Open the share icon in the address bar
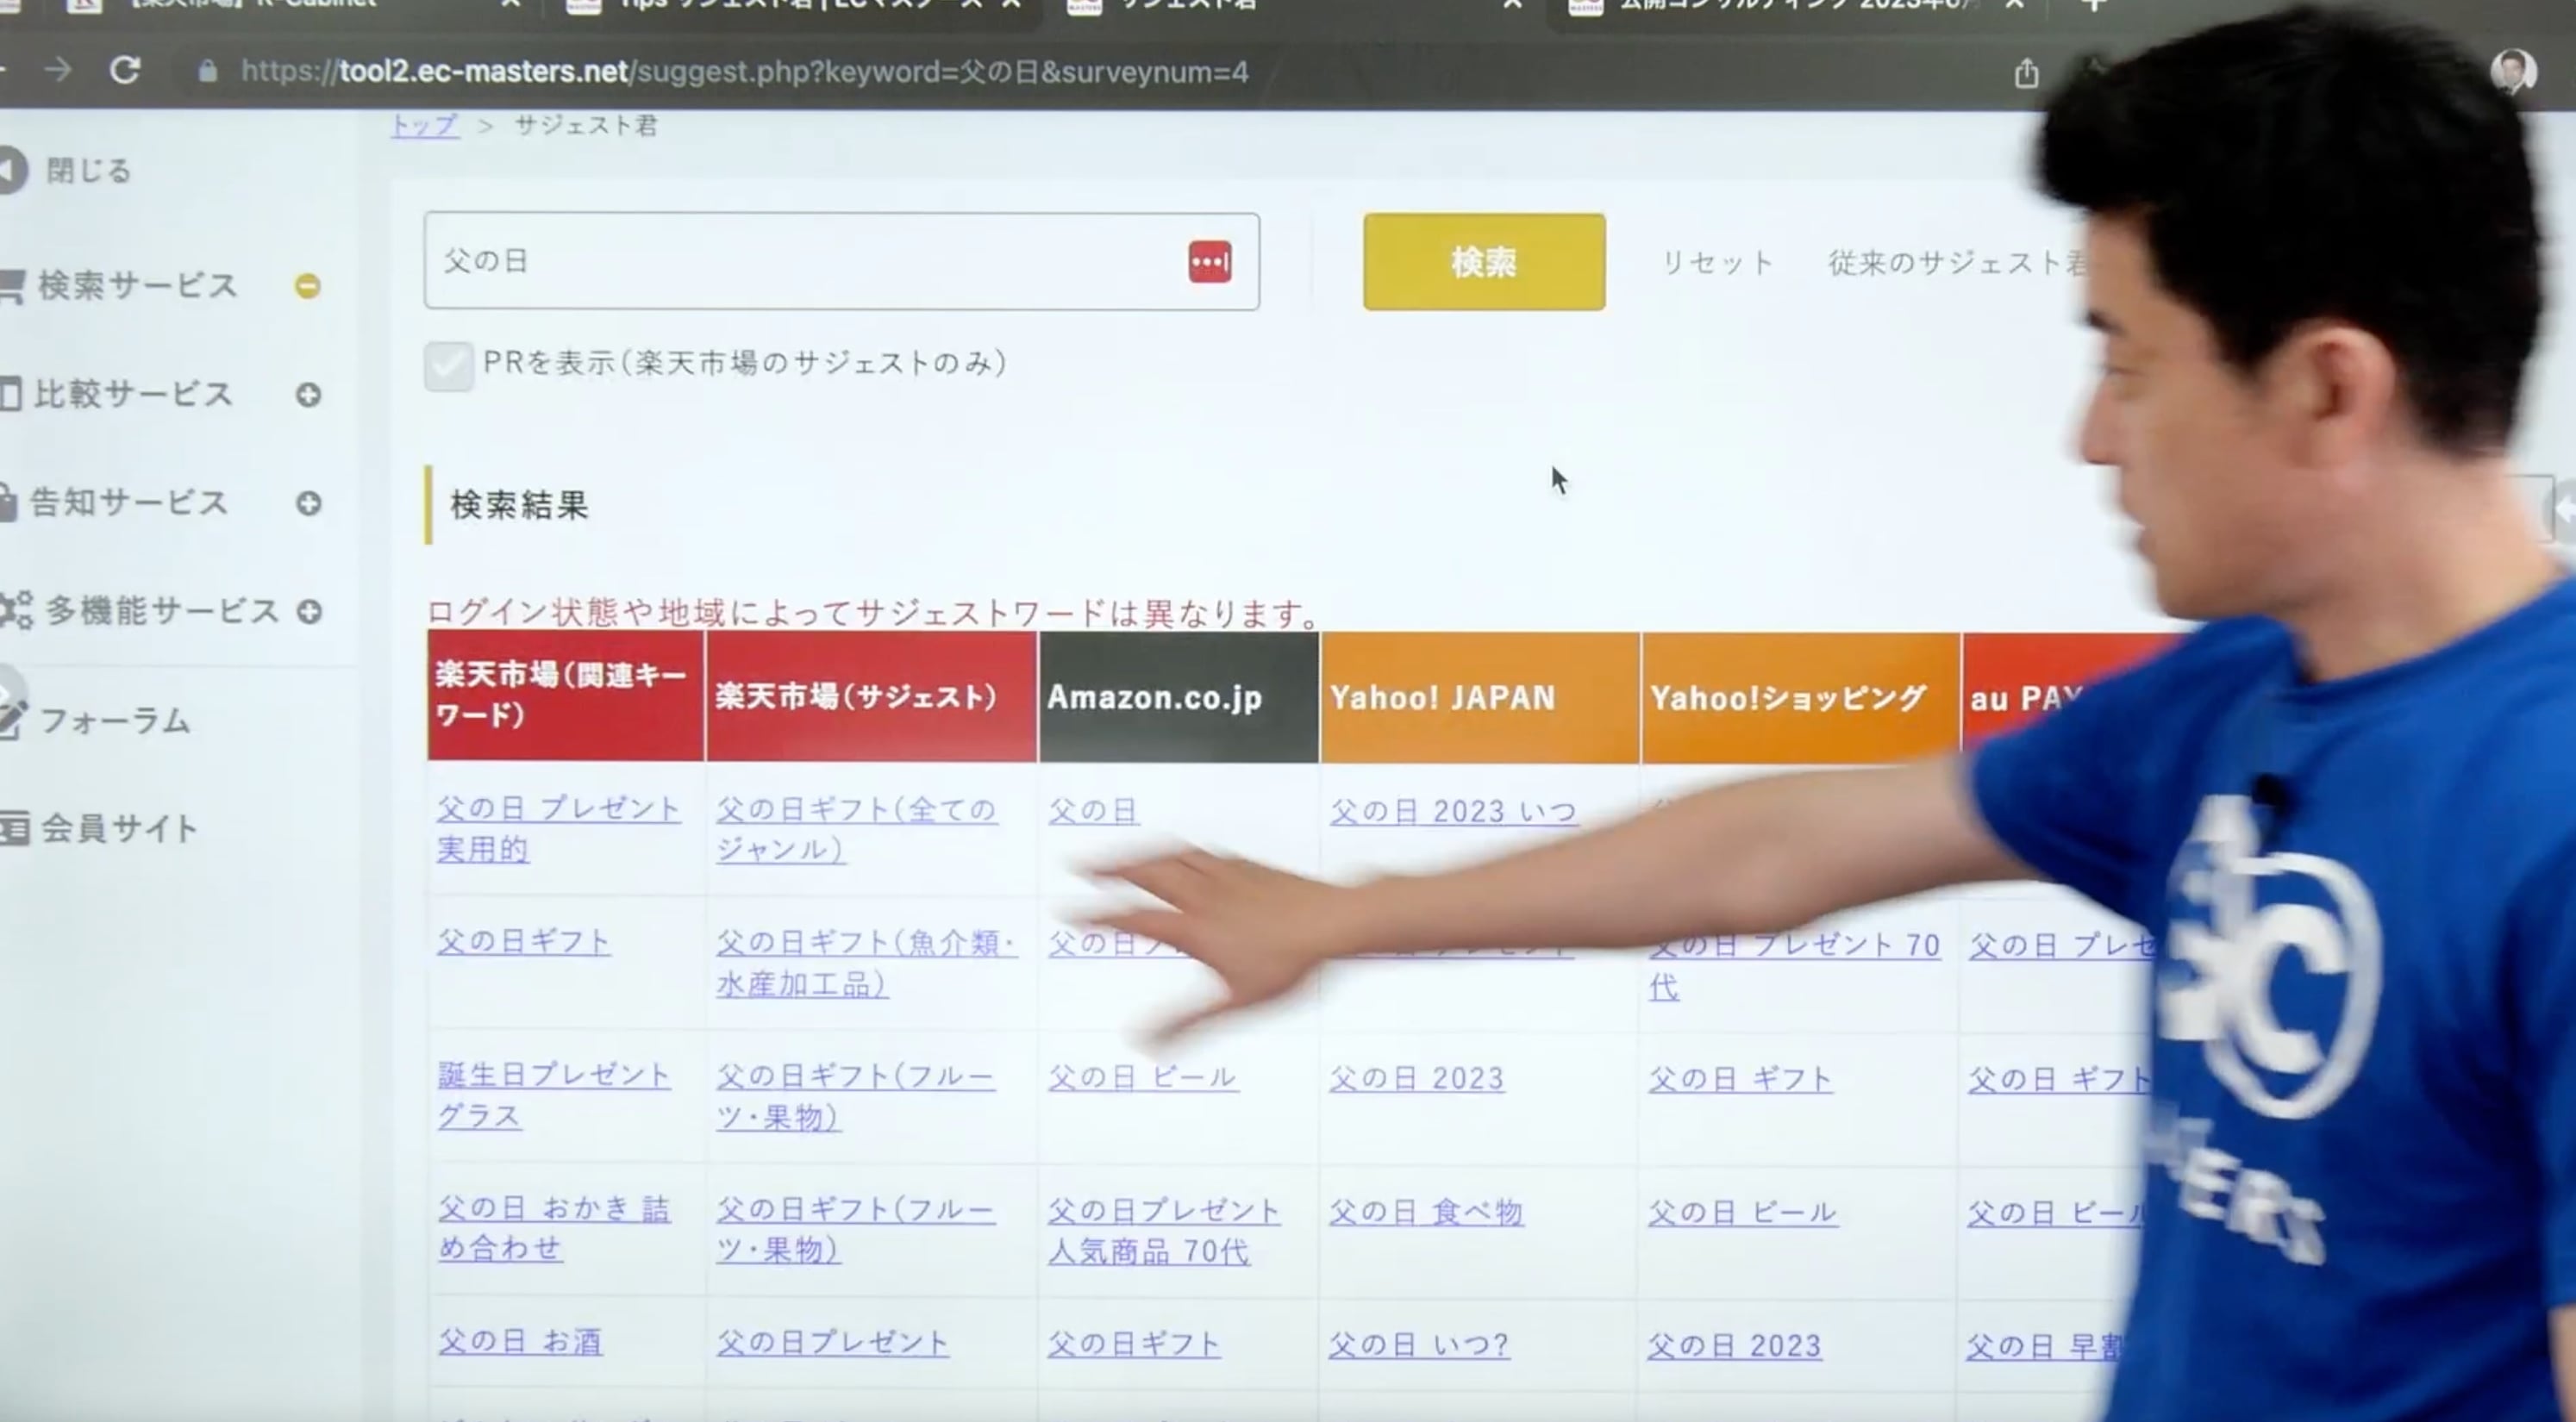 [x=2026, y=73]
